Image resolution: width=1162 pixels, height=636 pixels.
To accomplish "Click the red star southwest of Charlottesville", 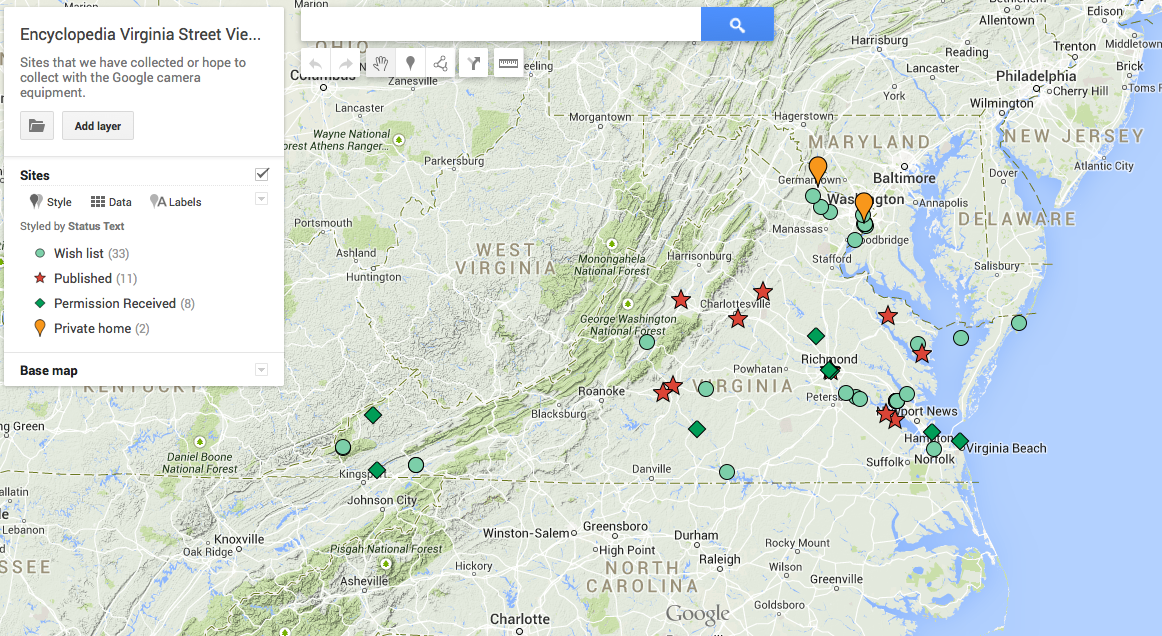I will coord(737,319).
